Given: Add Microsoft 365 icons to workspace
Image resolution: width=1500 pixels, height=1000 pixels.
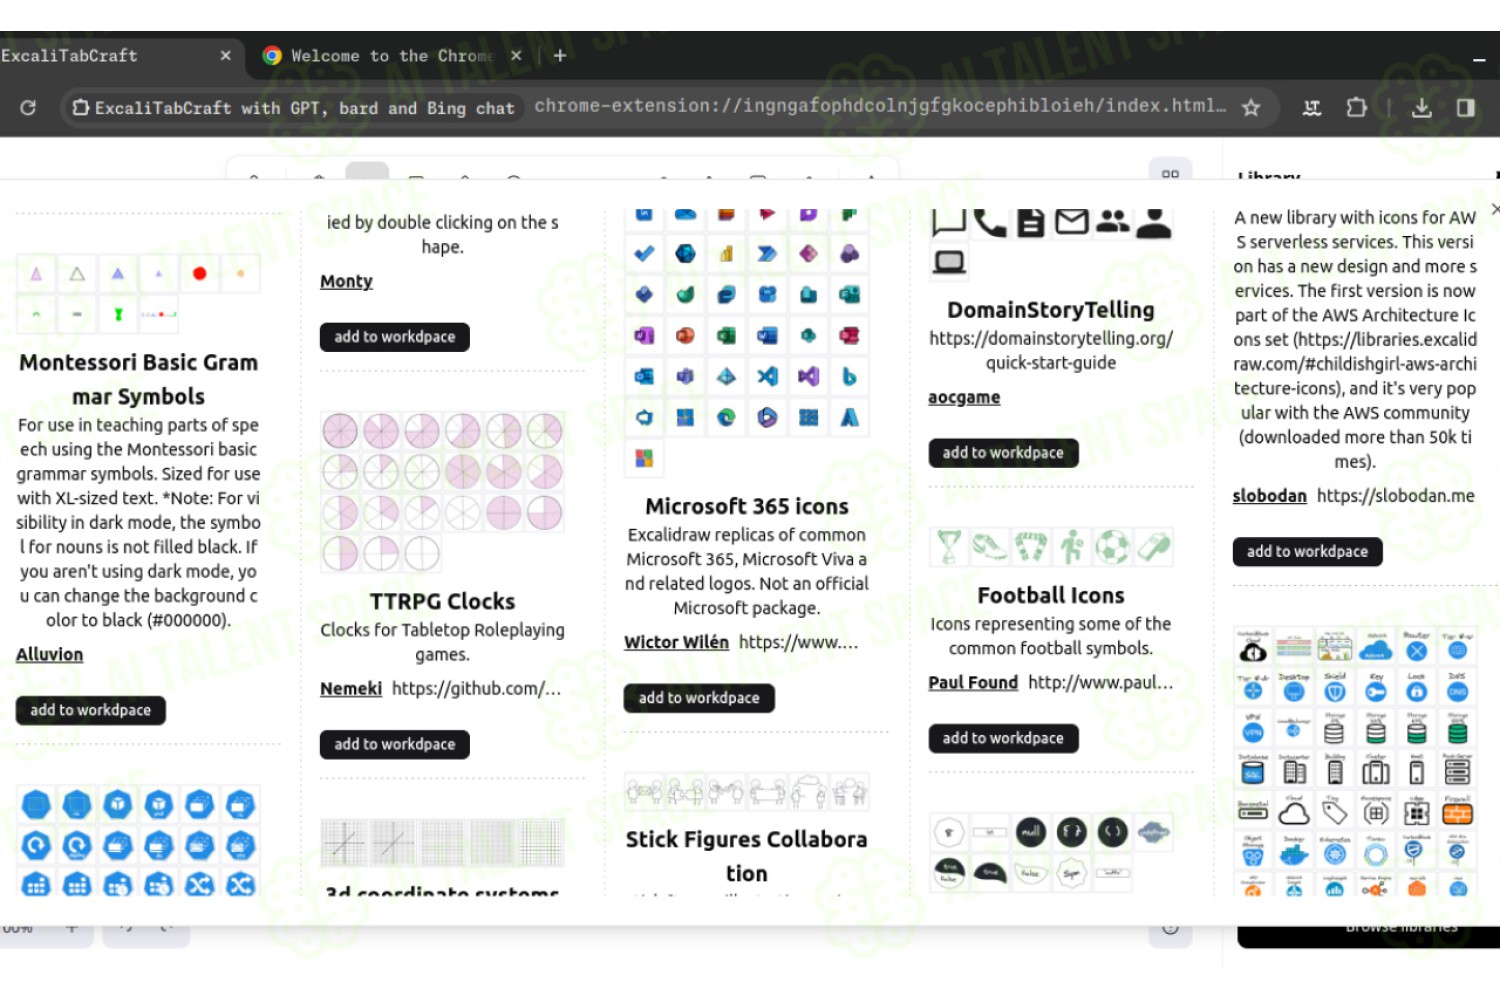Looking at the screenshot, I should [x=699, y=698].
